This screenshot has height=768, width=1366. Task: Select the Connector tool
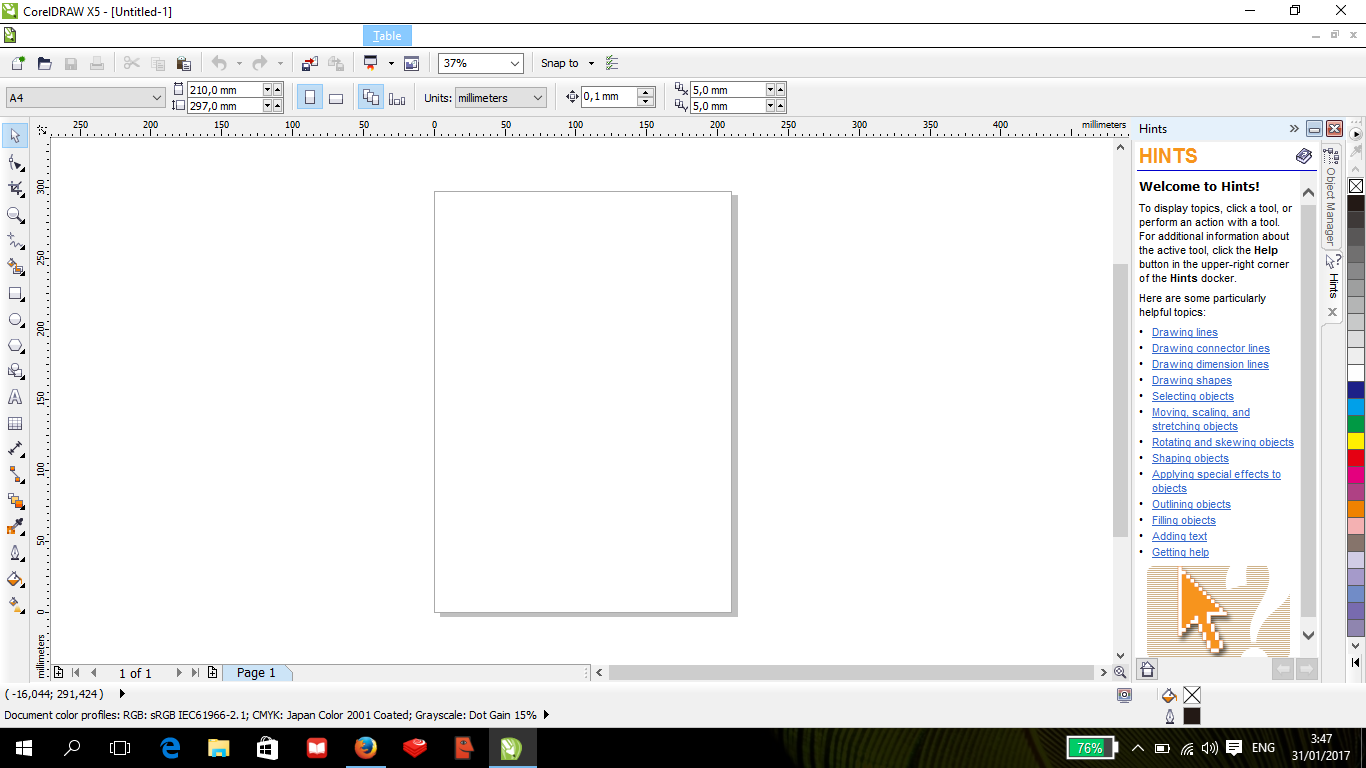pos(16,475)
